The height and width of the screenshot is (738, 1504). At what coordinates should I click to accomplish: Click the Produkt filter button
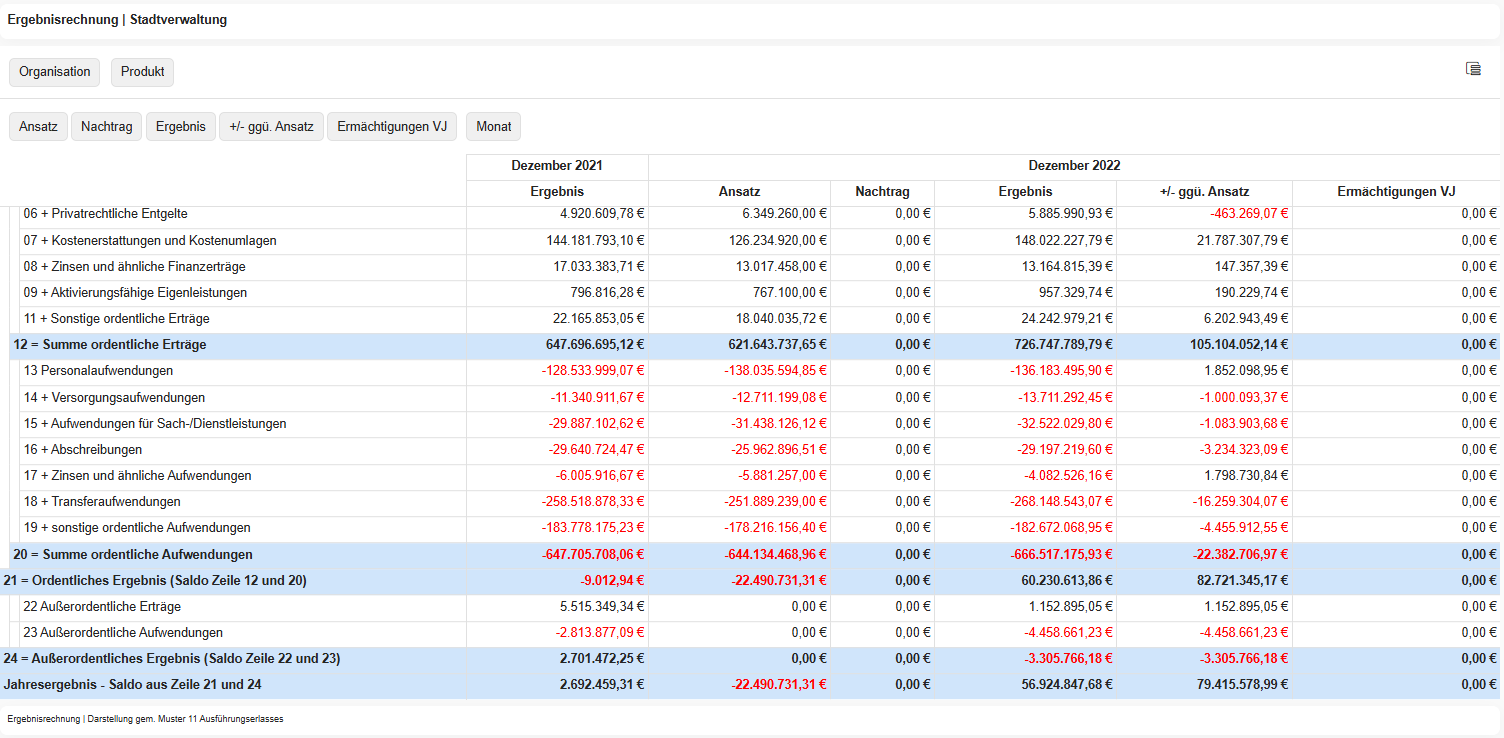click(x=143, y=72)
